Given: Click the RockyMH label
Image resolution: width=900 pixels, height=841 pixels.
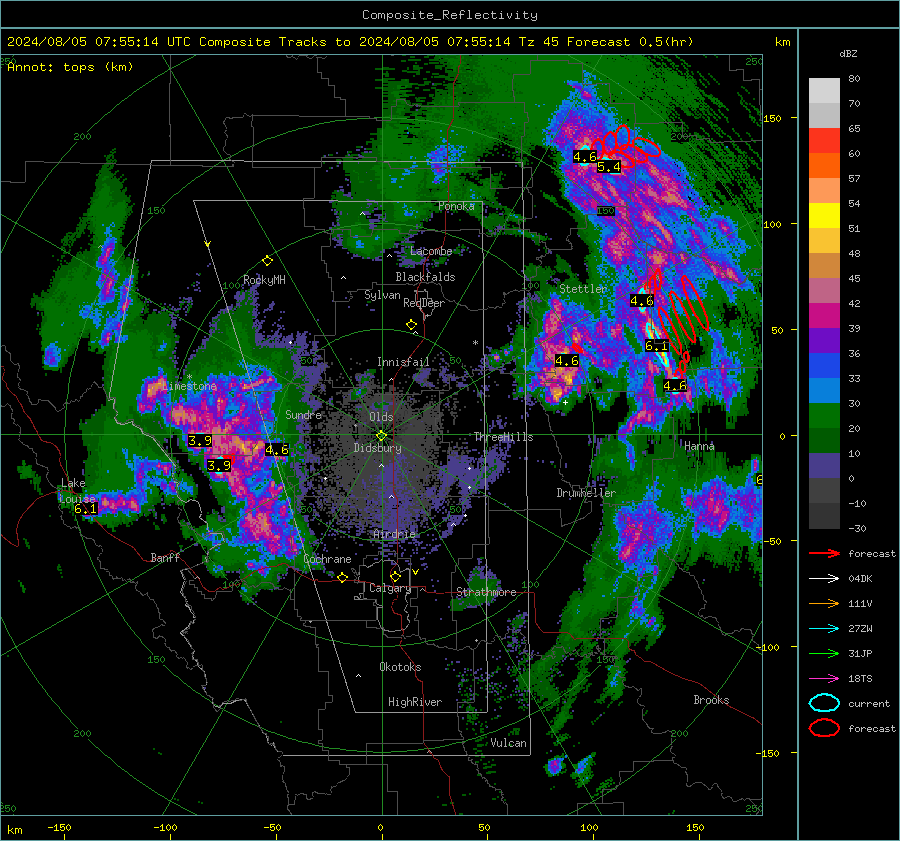Looking at the screenshot, I should tap(264, 280).
